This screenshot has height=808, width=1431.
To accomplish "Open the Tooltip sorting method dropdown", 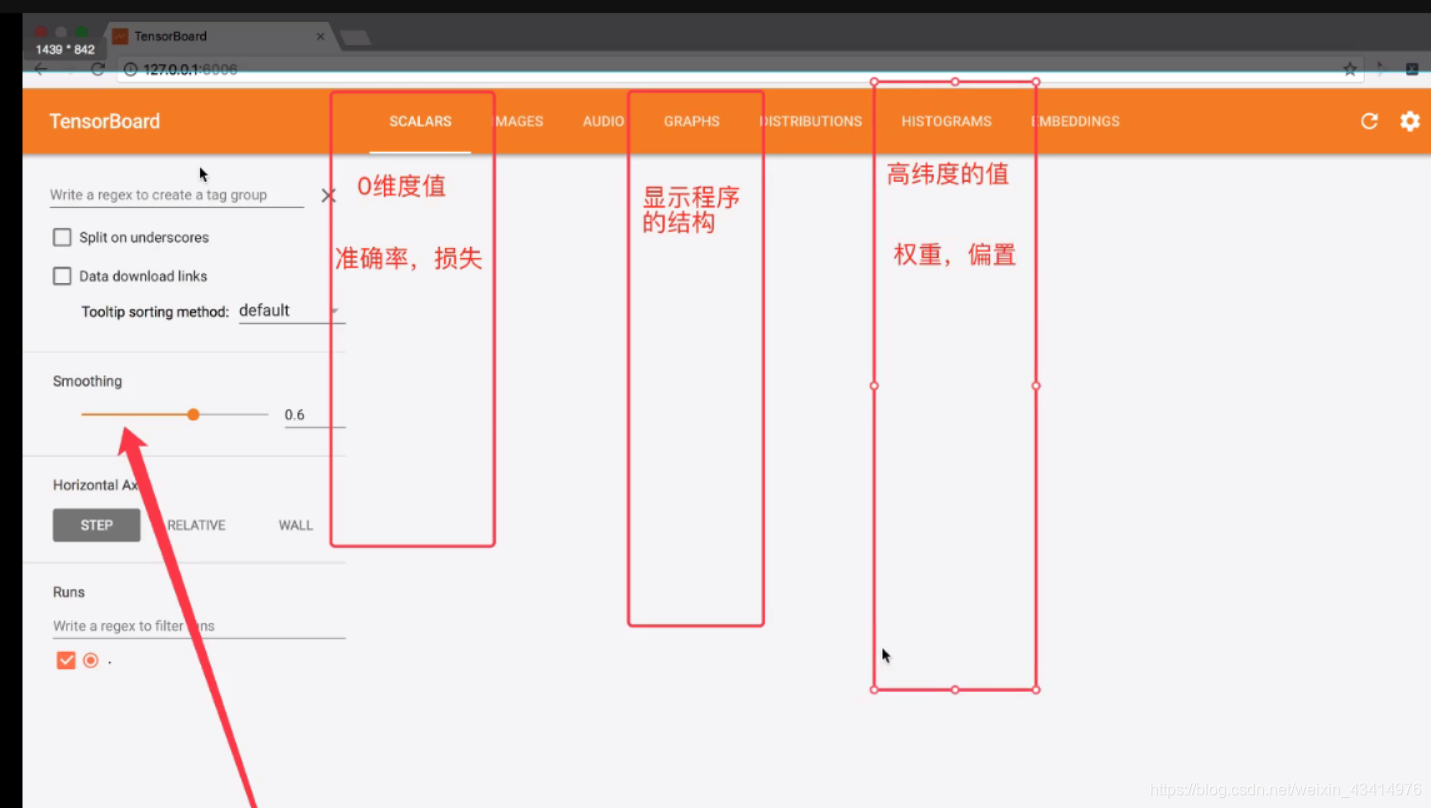I will pyautogui.click(x=291, y=311).
